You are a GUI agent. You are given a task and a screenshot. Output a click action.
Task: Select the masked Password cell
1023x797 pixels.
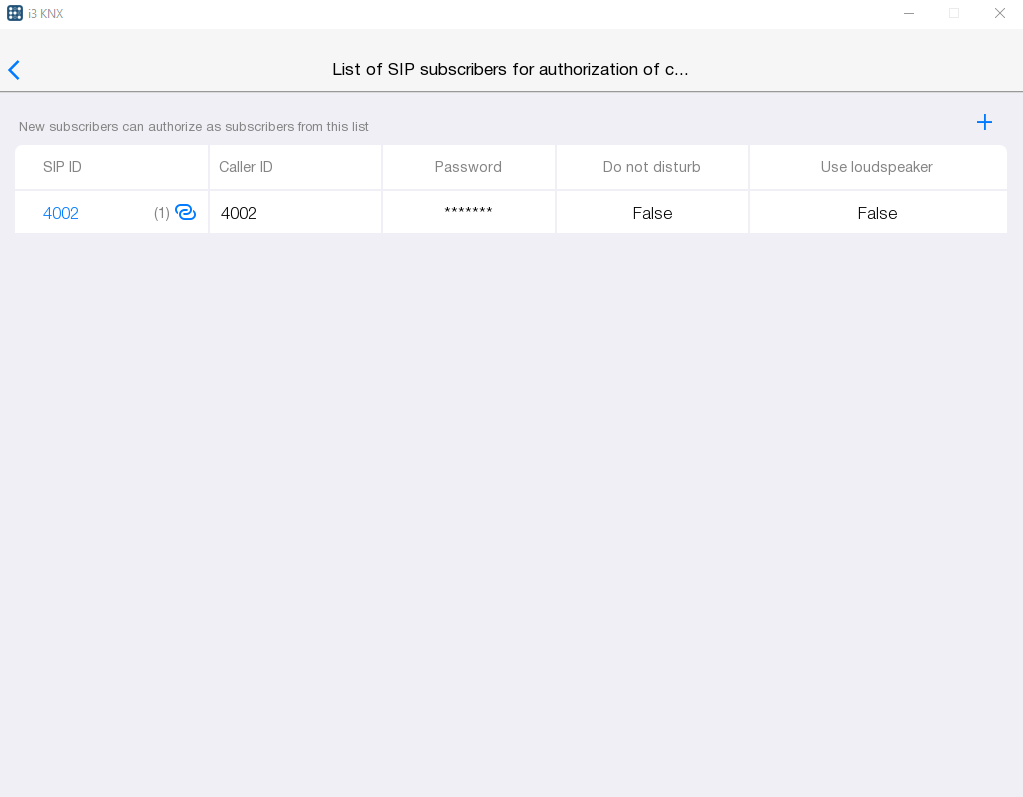tap(468, 213)
